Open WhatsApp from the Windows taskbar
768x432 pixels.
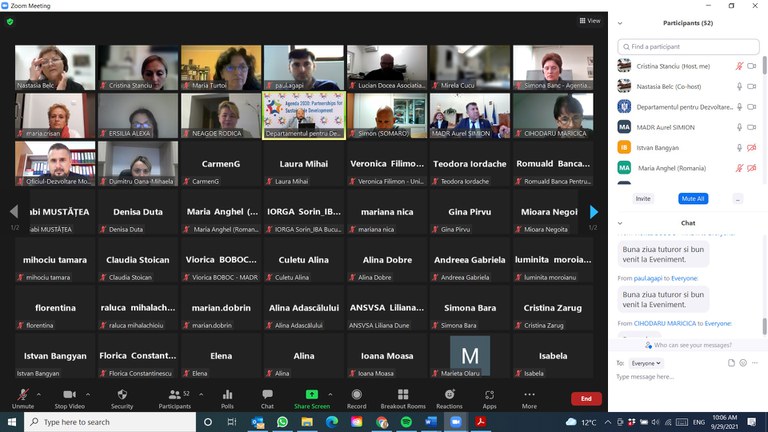tap(283, 422)
